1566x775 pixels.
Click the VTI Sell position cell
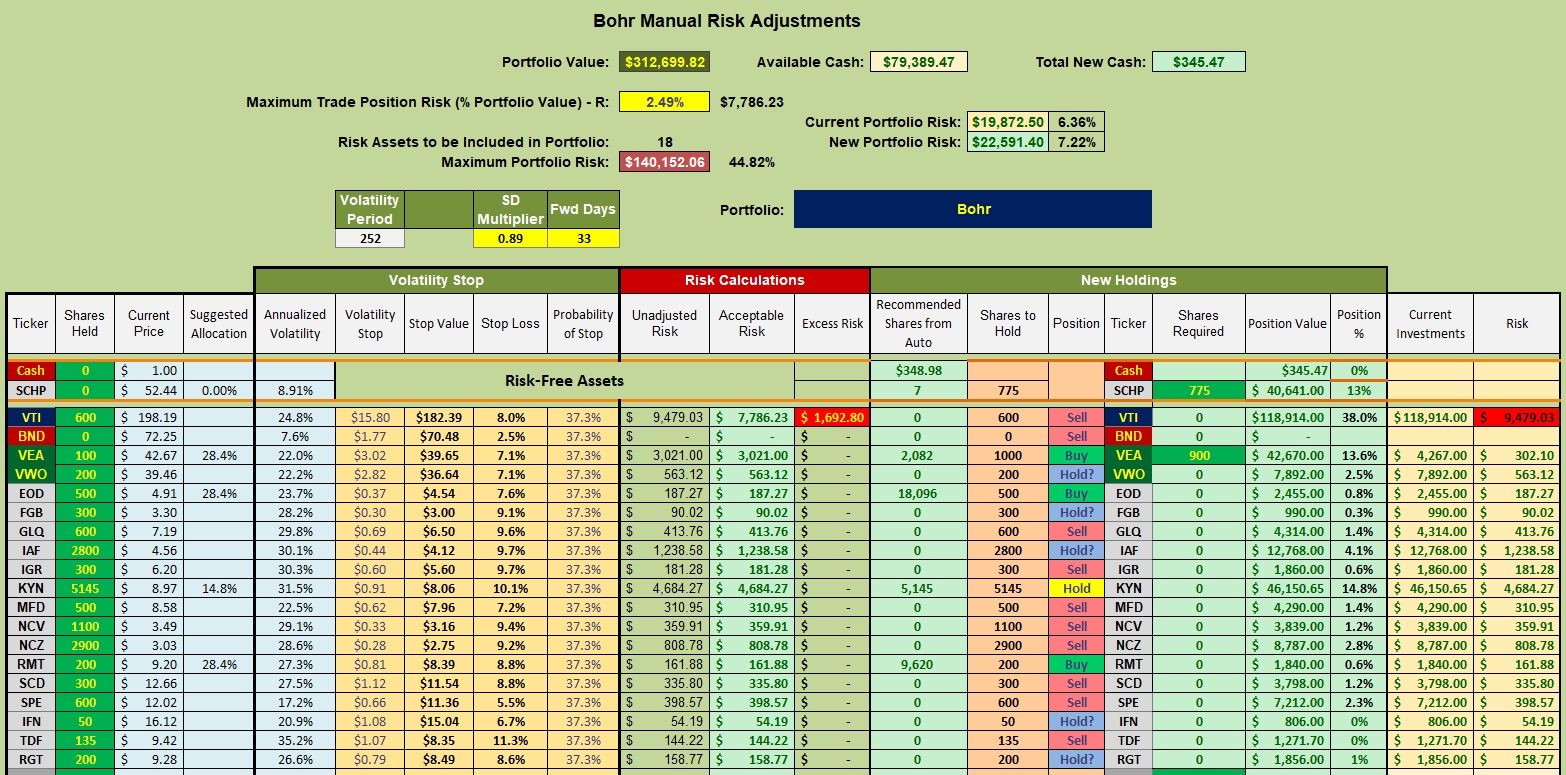click(1076, 417)
